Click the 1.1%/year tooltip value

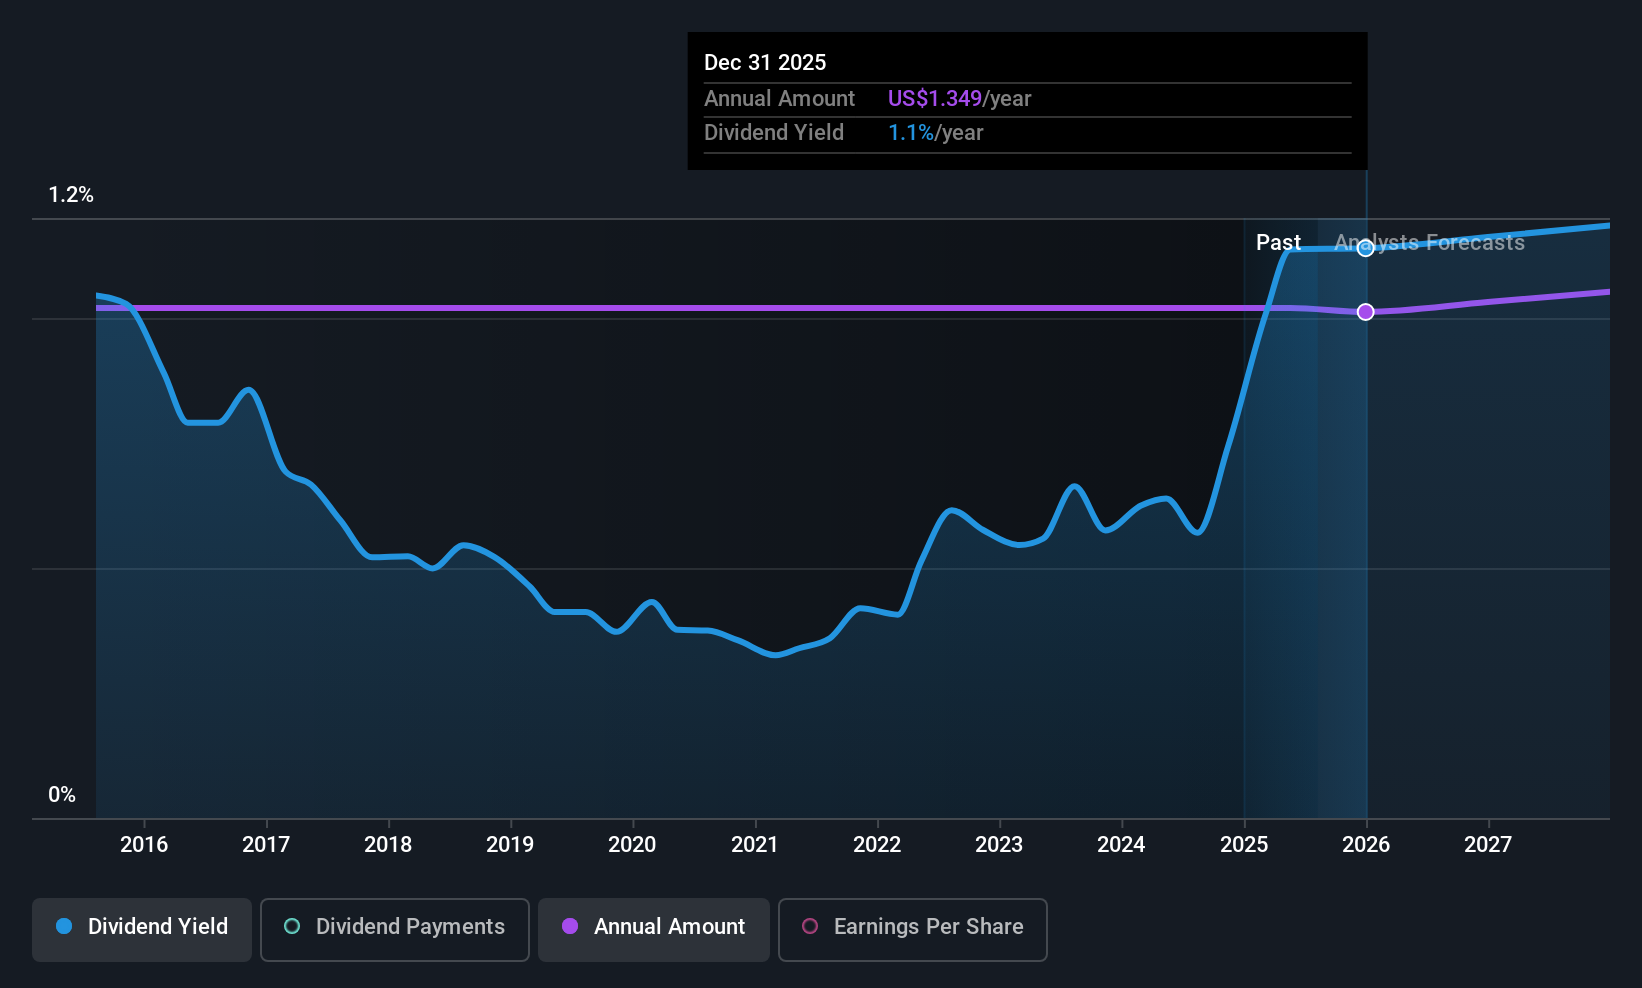click(x=936, y=133)
